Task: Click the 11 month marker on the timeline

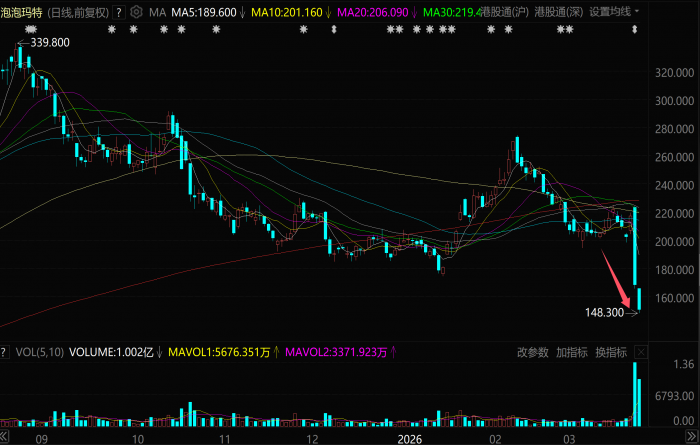Action: [225, 439]
